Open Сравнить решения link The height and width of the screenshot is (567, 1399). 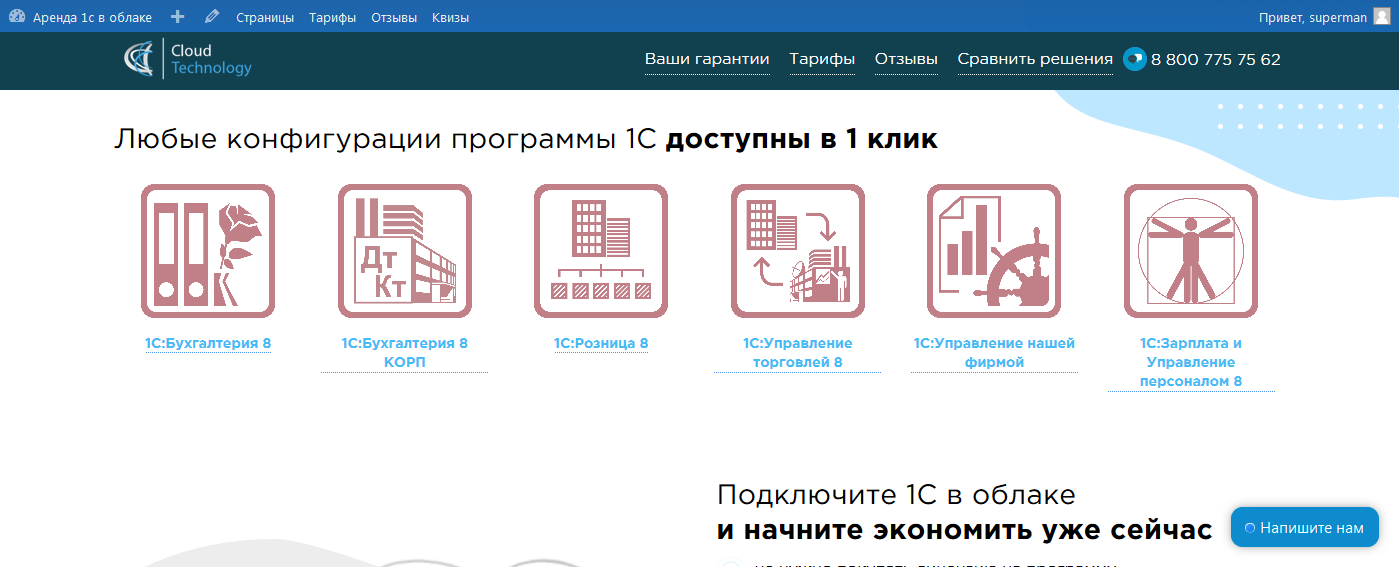coord(1035,59)
